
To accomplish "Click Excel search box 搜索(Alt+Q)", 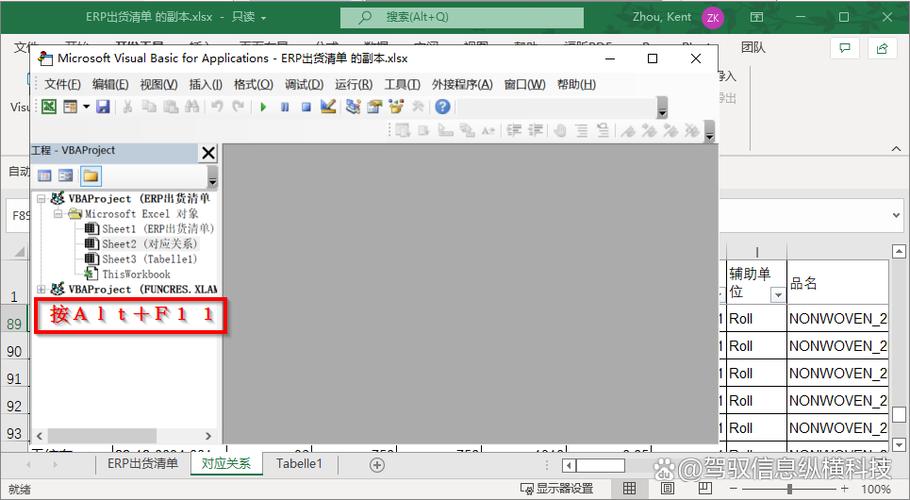I will [x=462, y=17].
